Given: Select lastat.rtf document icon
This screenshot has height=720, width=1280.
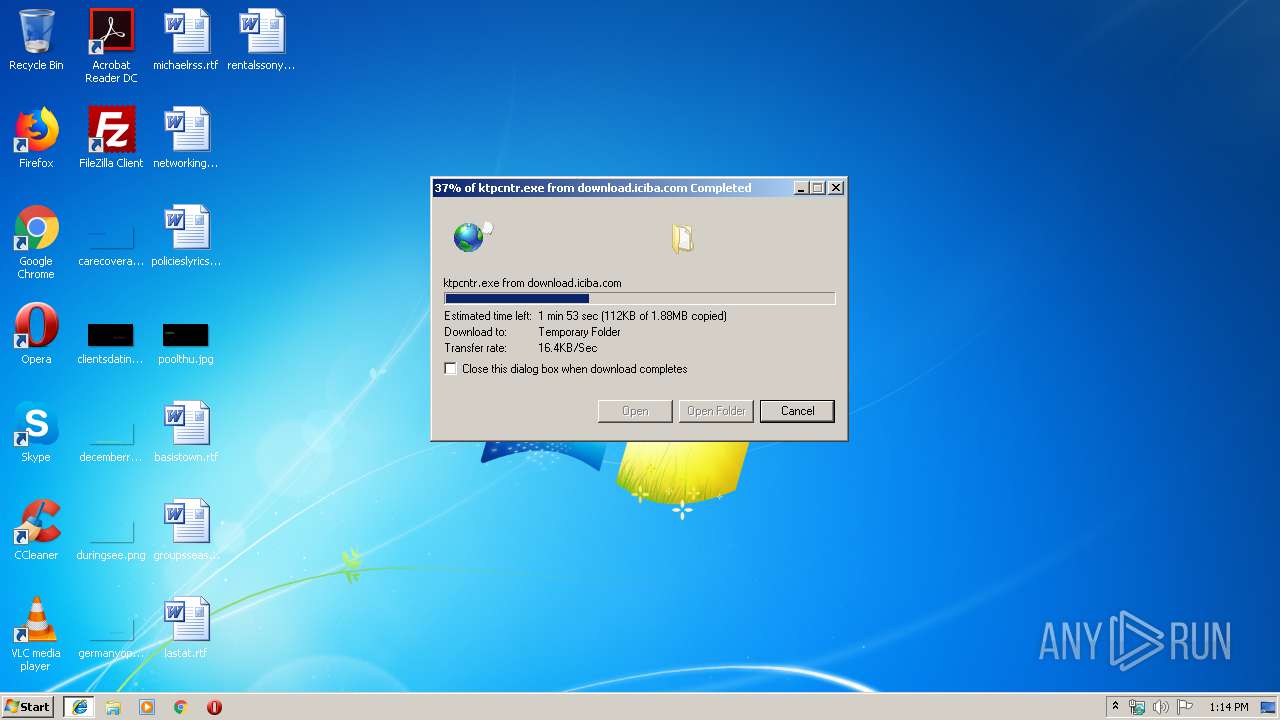Looking at the screenshot, I should coord(186,628).
